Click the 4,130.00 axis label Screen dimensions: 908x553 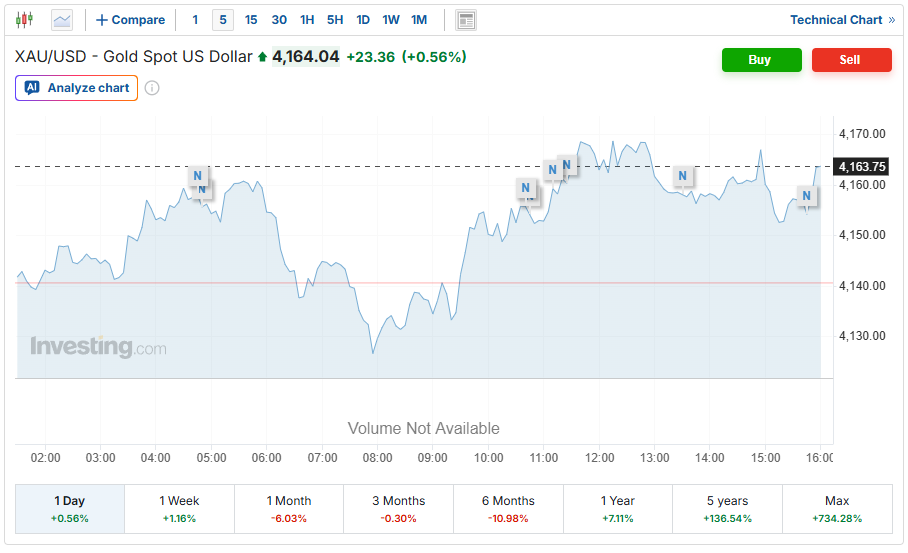point(862,336)
